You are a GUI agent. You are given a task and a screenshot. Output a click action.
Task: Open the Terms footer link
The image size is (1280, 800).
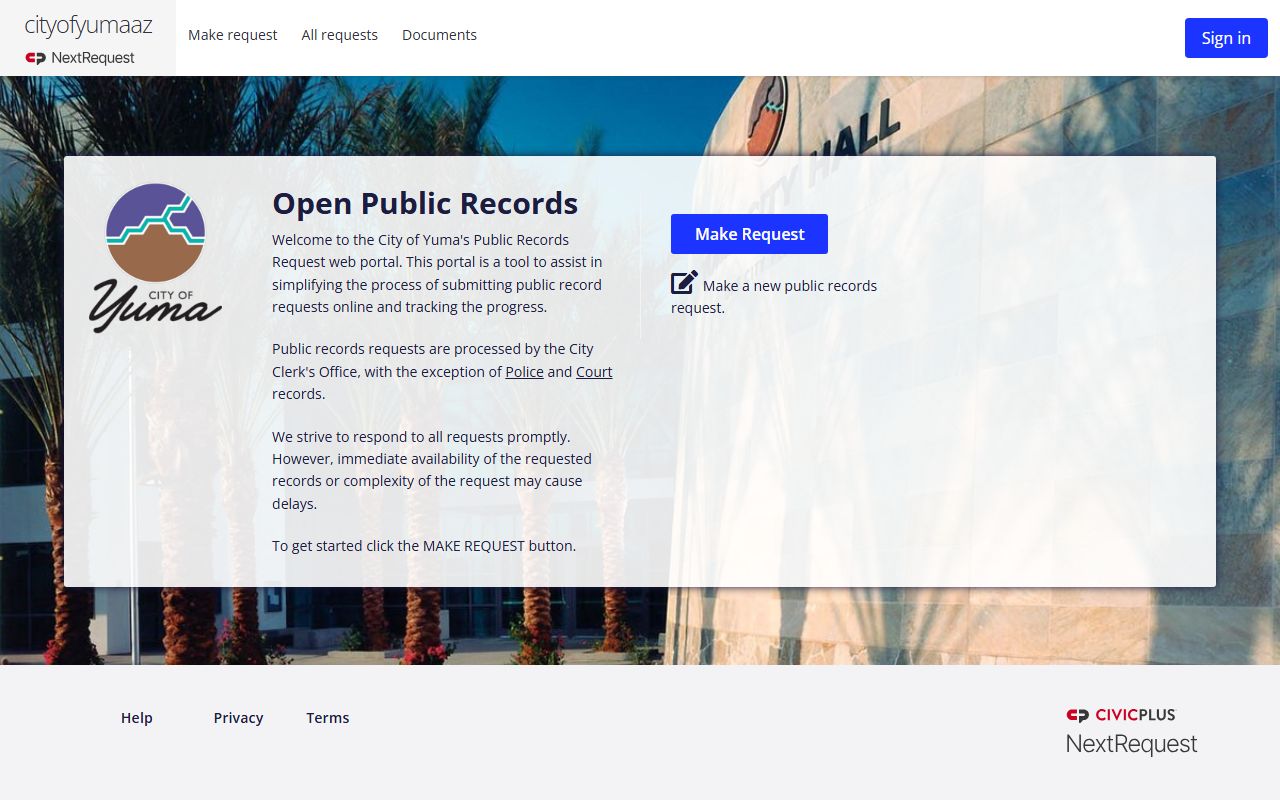point(328,718)
